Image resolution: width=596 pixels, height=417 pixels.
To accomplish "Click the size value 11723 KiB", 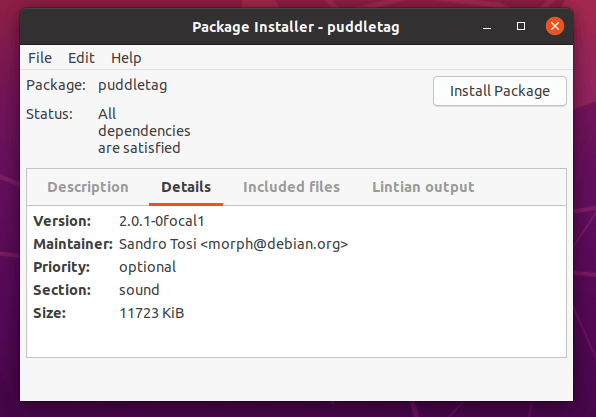I will click(152, 313).
